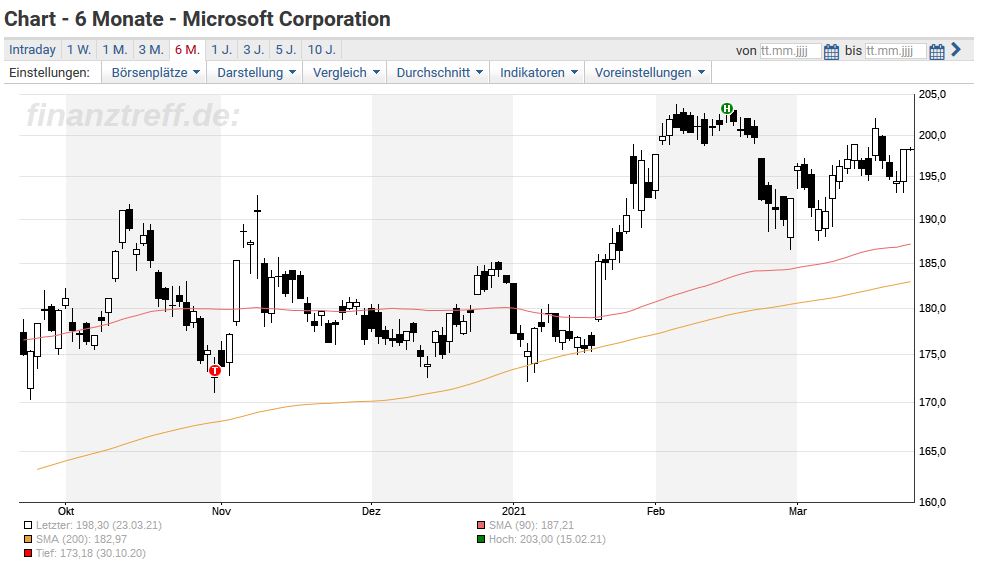Click the 185,0 price axis label

tap(932, 263)
